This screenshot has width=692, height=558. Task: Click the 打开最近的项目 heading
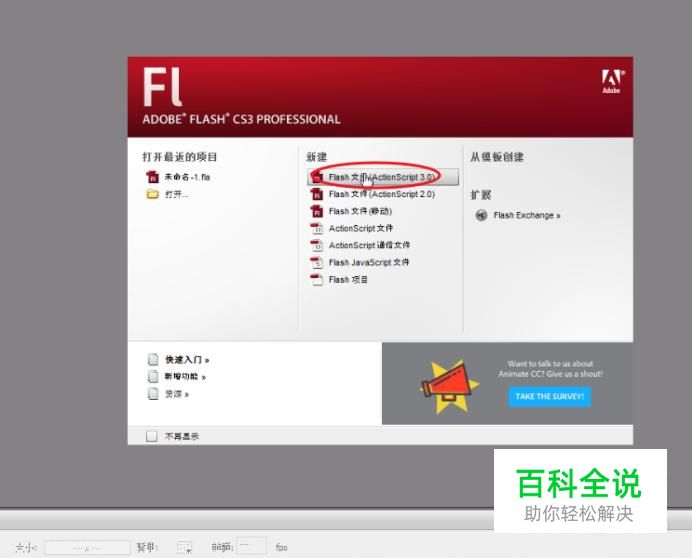click(180, 157)
